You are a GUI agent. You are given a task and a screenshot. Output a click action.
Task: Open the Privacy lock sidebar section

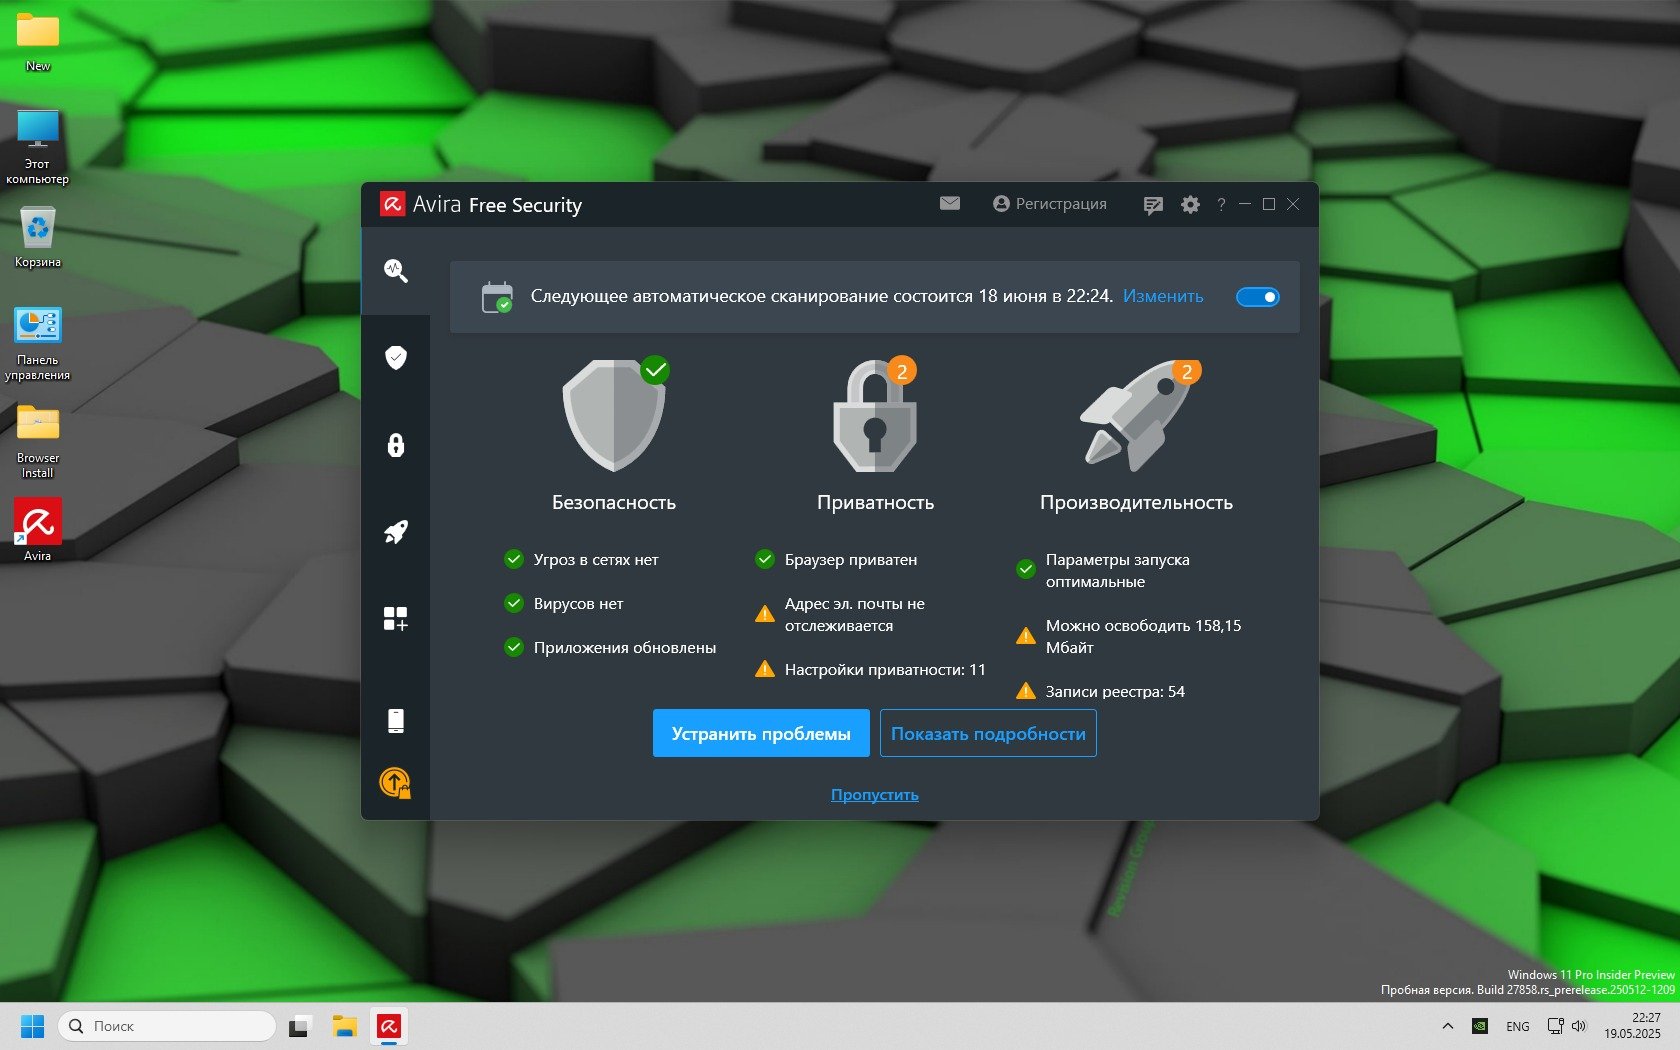coord(396,445)
